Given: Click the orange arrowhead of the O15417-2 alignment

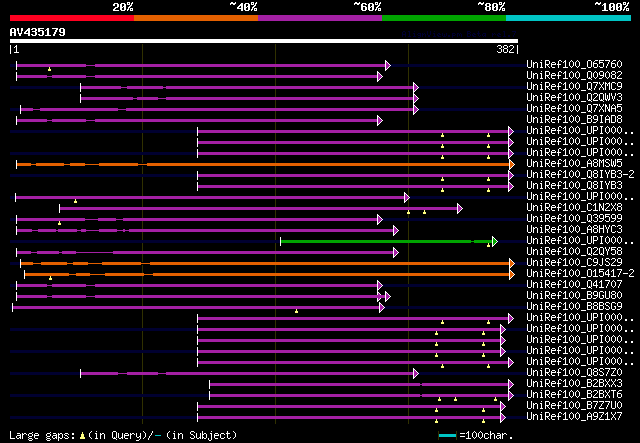Looking at the screenshot, I should (x=512, y=275).
